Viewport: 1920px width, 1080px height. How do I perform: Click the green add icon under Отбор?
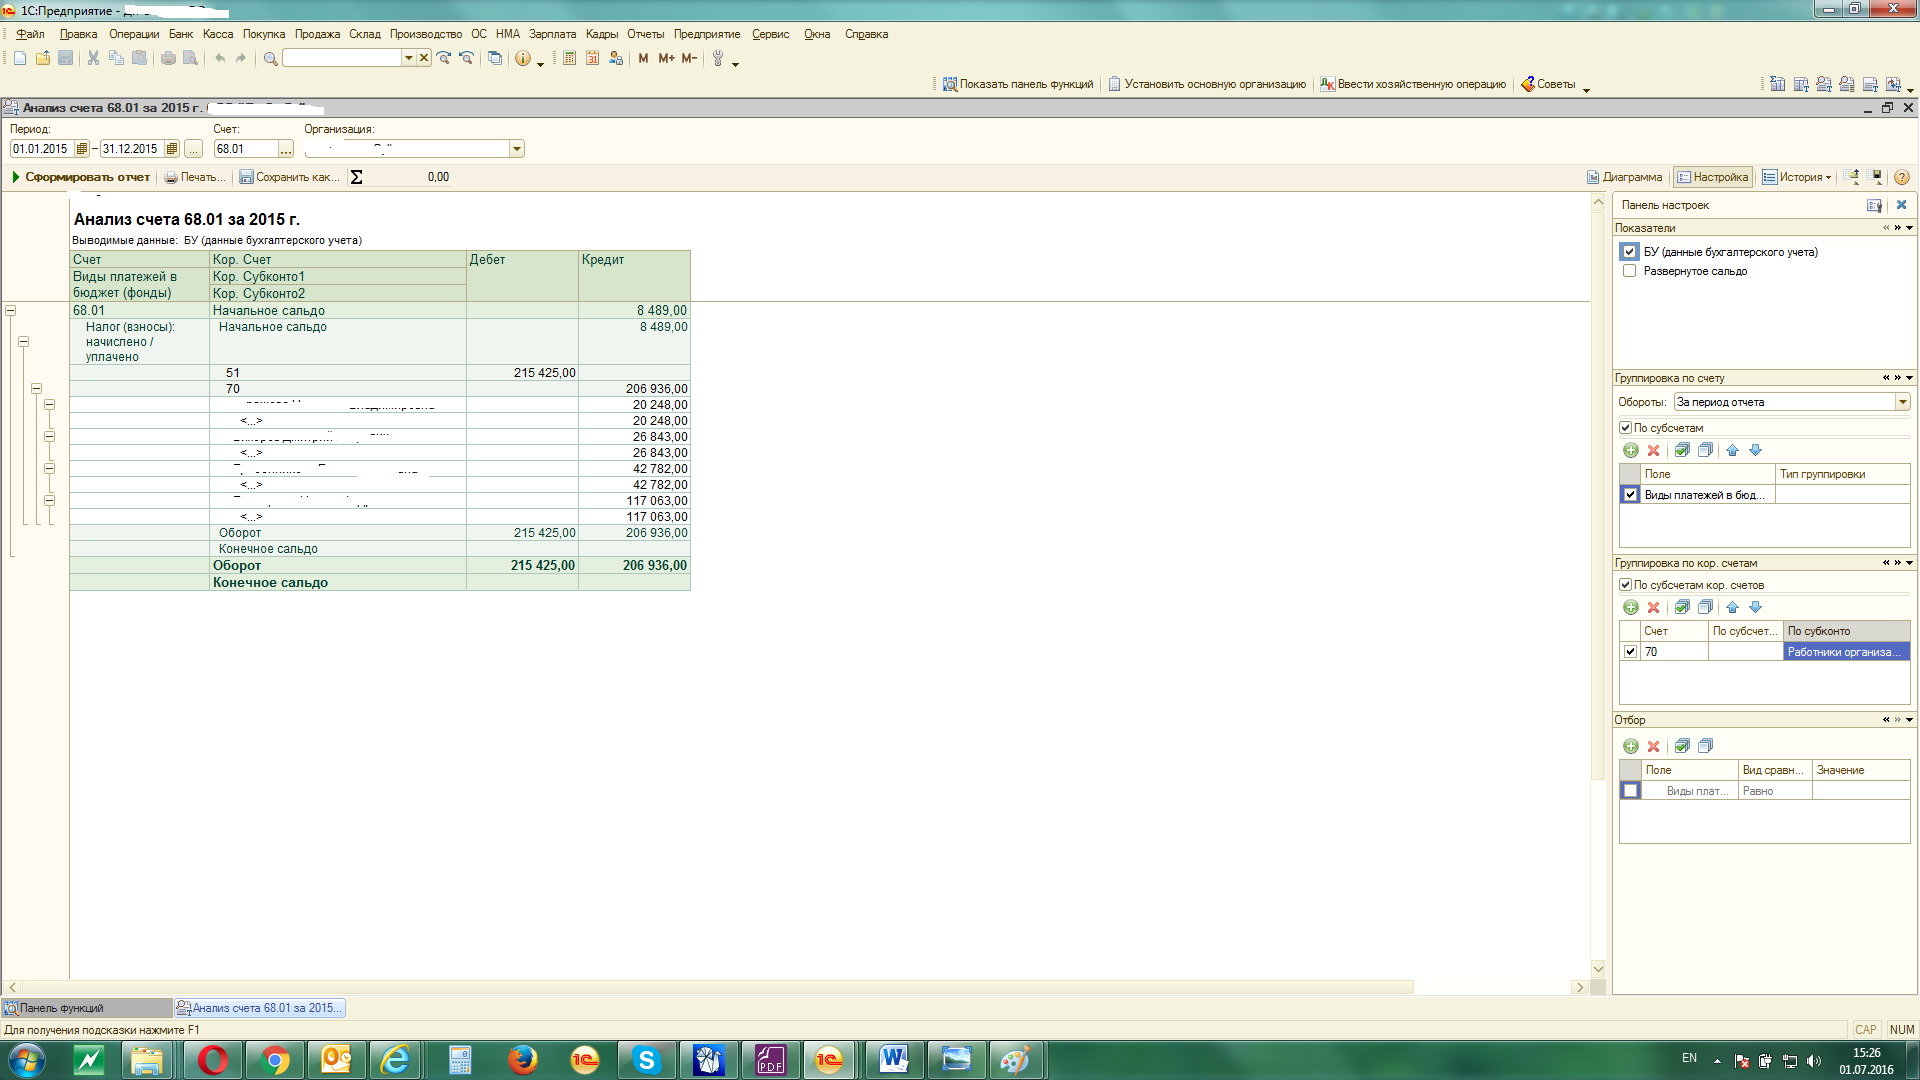point(1630,746)
